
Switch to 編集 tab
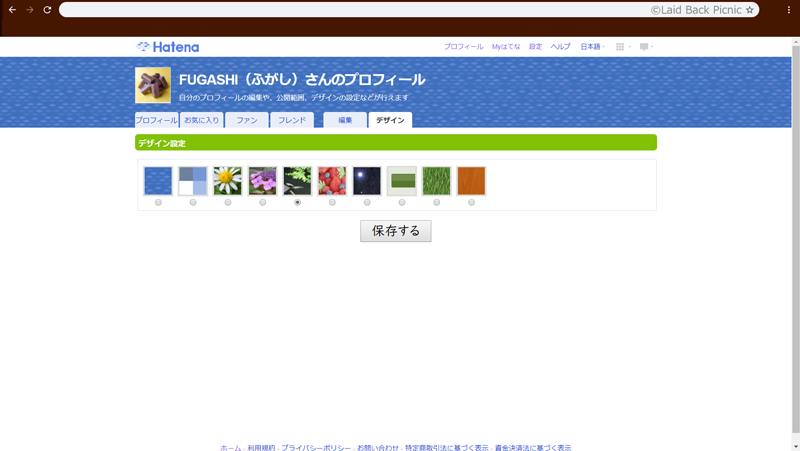(345, 120)
